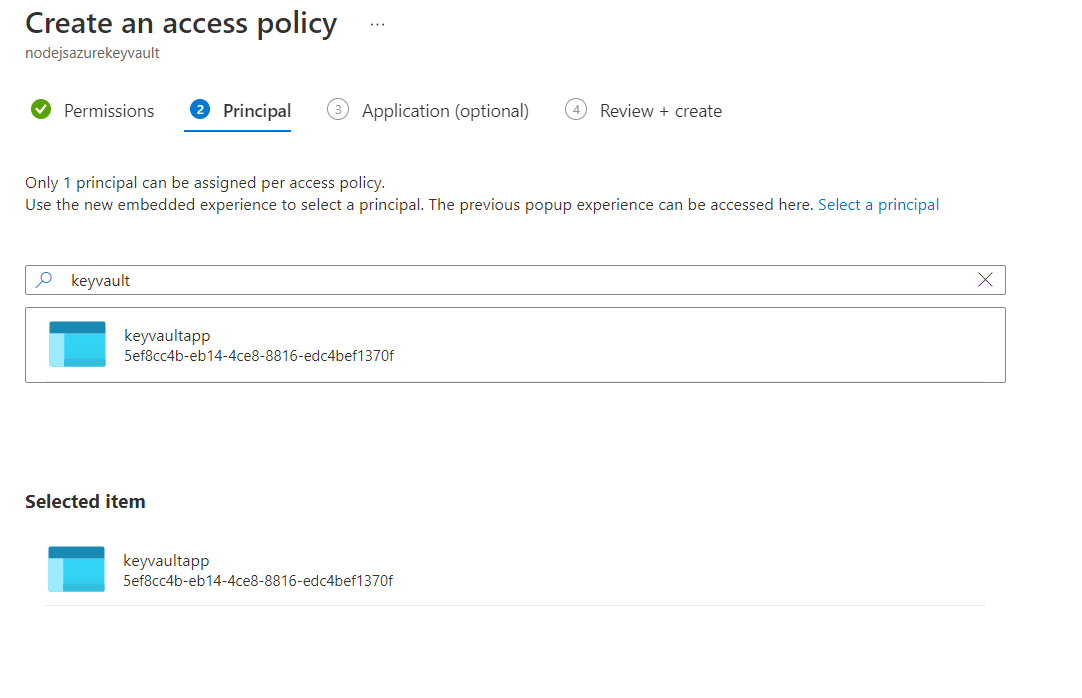Click the application ID in search result
Screen dimensions: 1082x698
[x=258, y=355]
